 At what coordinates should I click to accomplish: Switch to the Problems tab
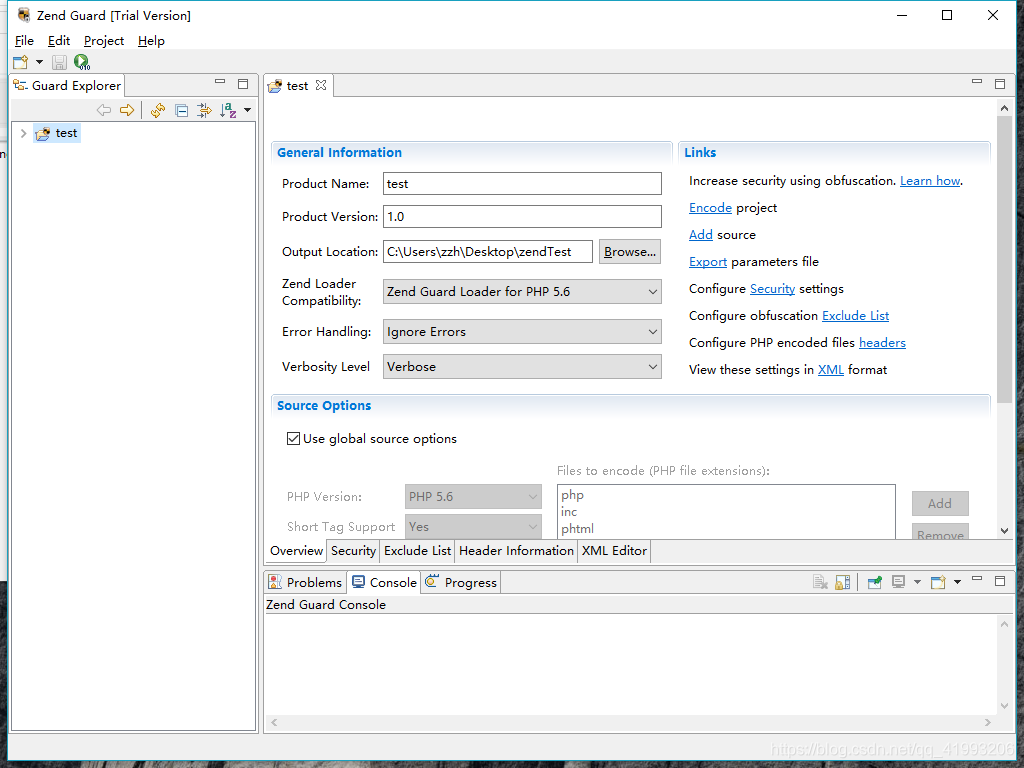305,582
